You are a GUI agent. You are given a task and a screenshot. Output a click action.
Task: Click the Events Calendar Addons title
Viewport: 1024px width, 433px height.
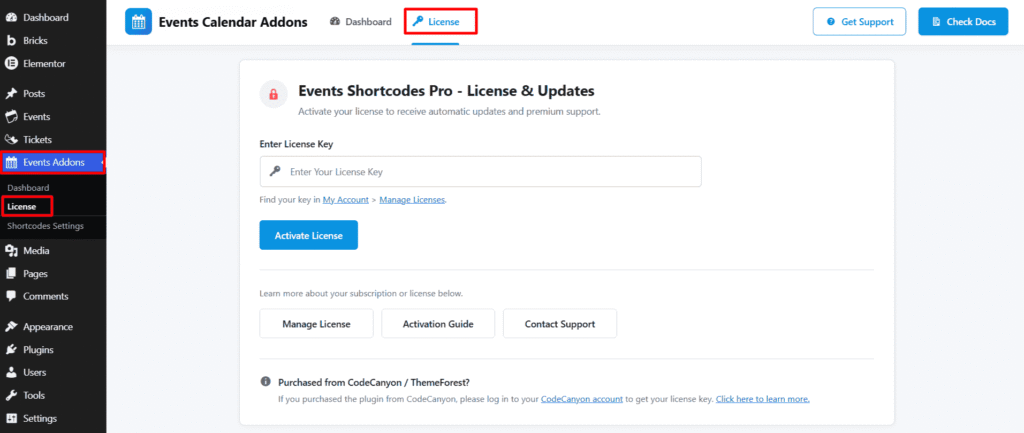tap(233, 22)
